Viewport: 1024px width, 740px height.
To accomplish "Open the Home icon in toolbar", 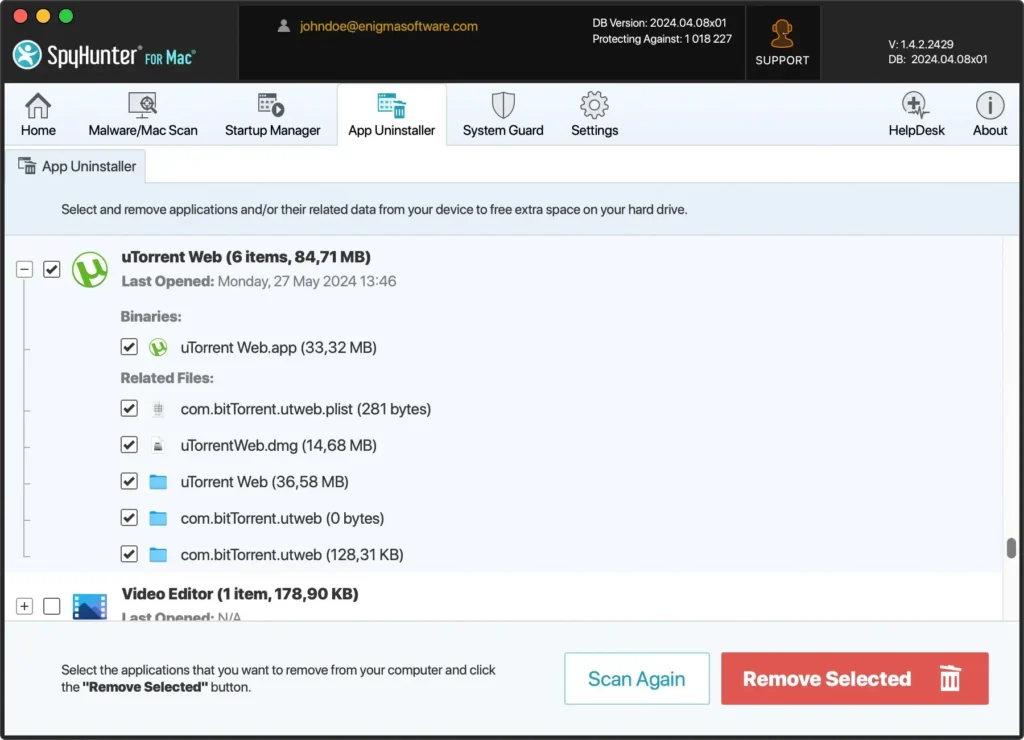I will click(x=38, y=105).
